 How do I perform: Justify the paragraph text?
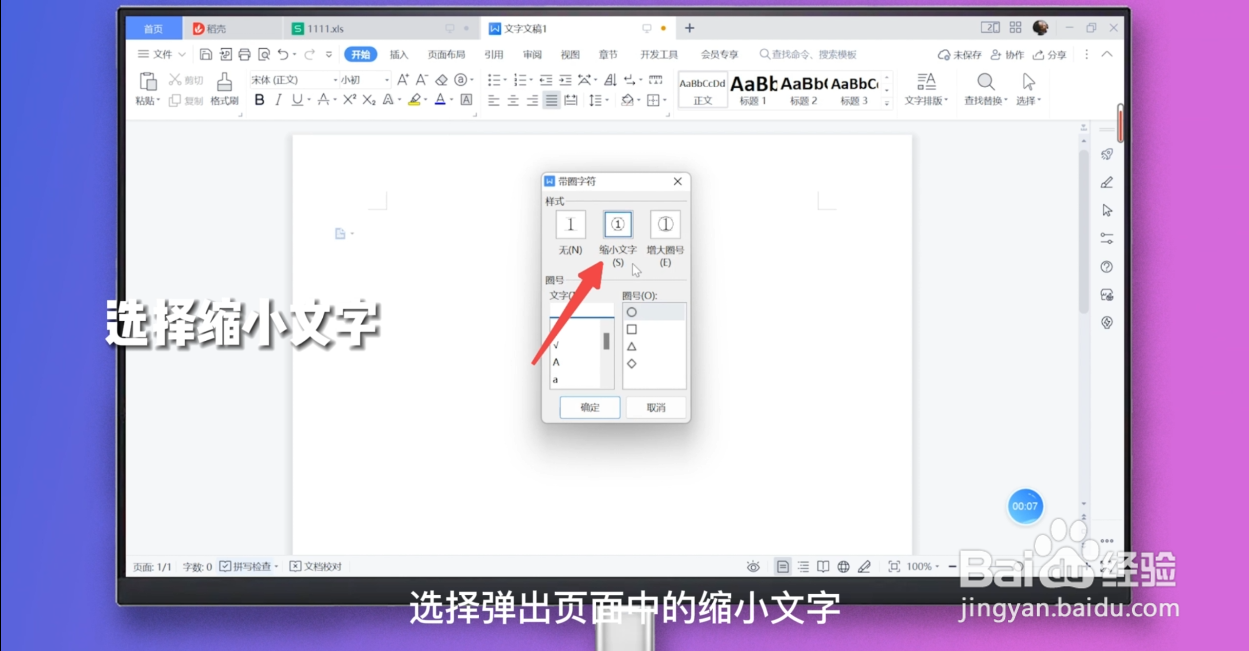coord(551,100)
